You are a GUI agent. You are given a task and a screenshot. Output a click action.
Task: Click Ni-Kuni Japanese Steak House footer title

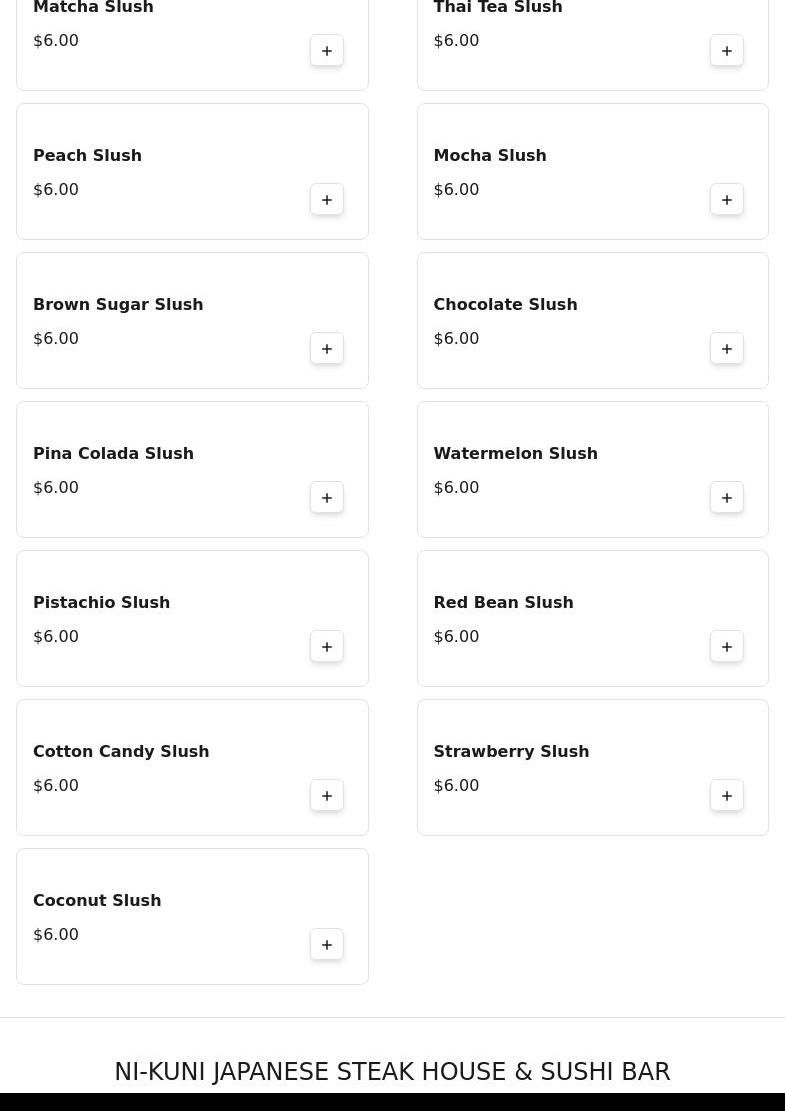[x=392, y=1071]
